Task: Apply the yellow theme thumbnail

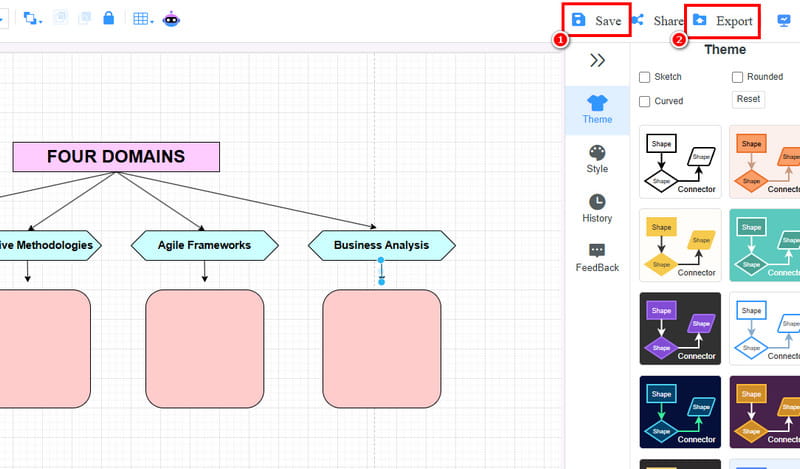Action: pos(680,245)
